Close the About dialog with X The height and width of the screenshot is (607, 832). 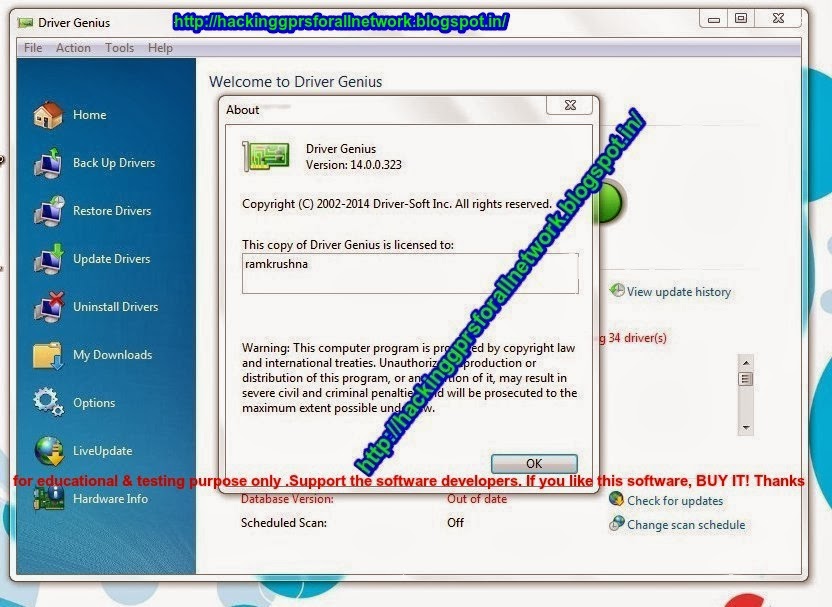(570, 105)
